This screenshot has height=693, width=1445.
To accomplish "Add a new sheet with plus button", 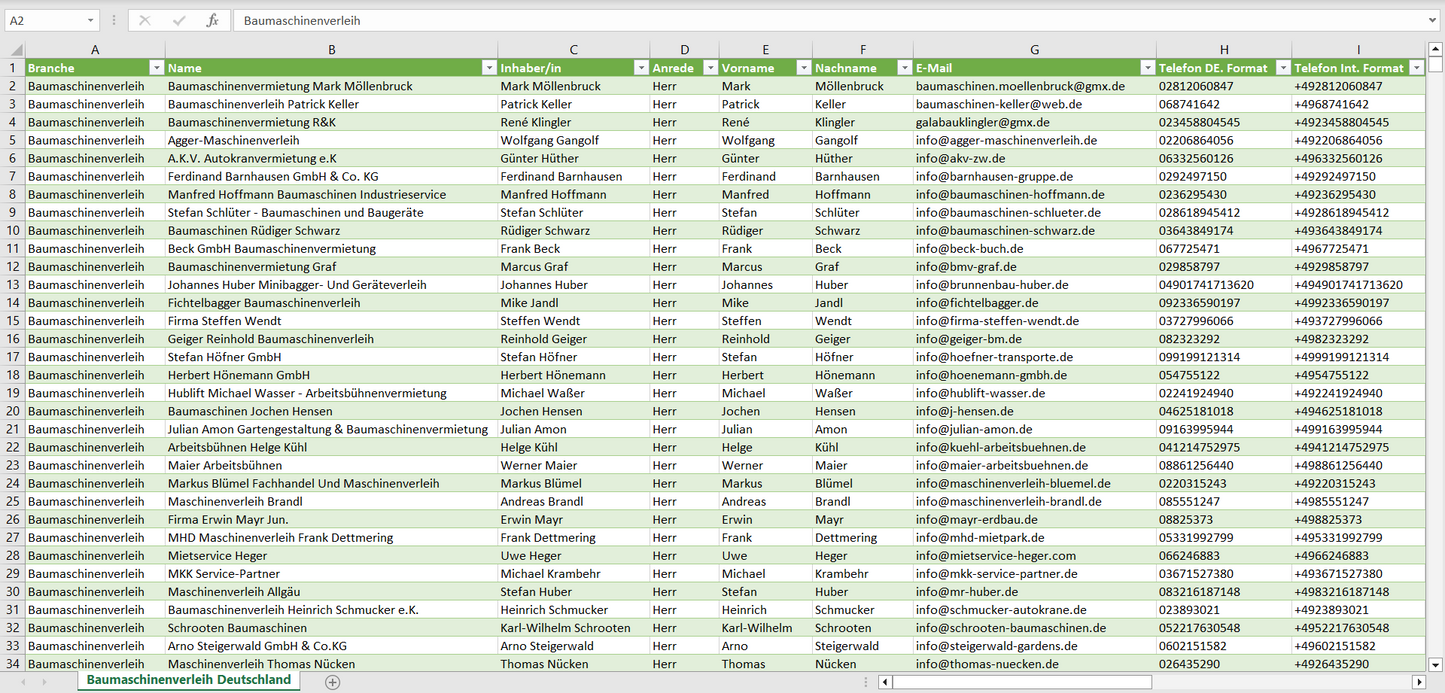I will (x=333, y=681).
